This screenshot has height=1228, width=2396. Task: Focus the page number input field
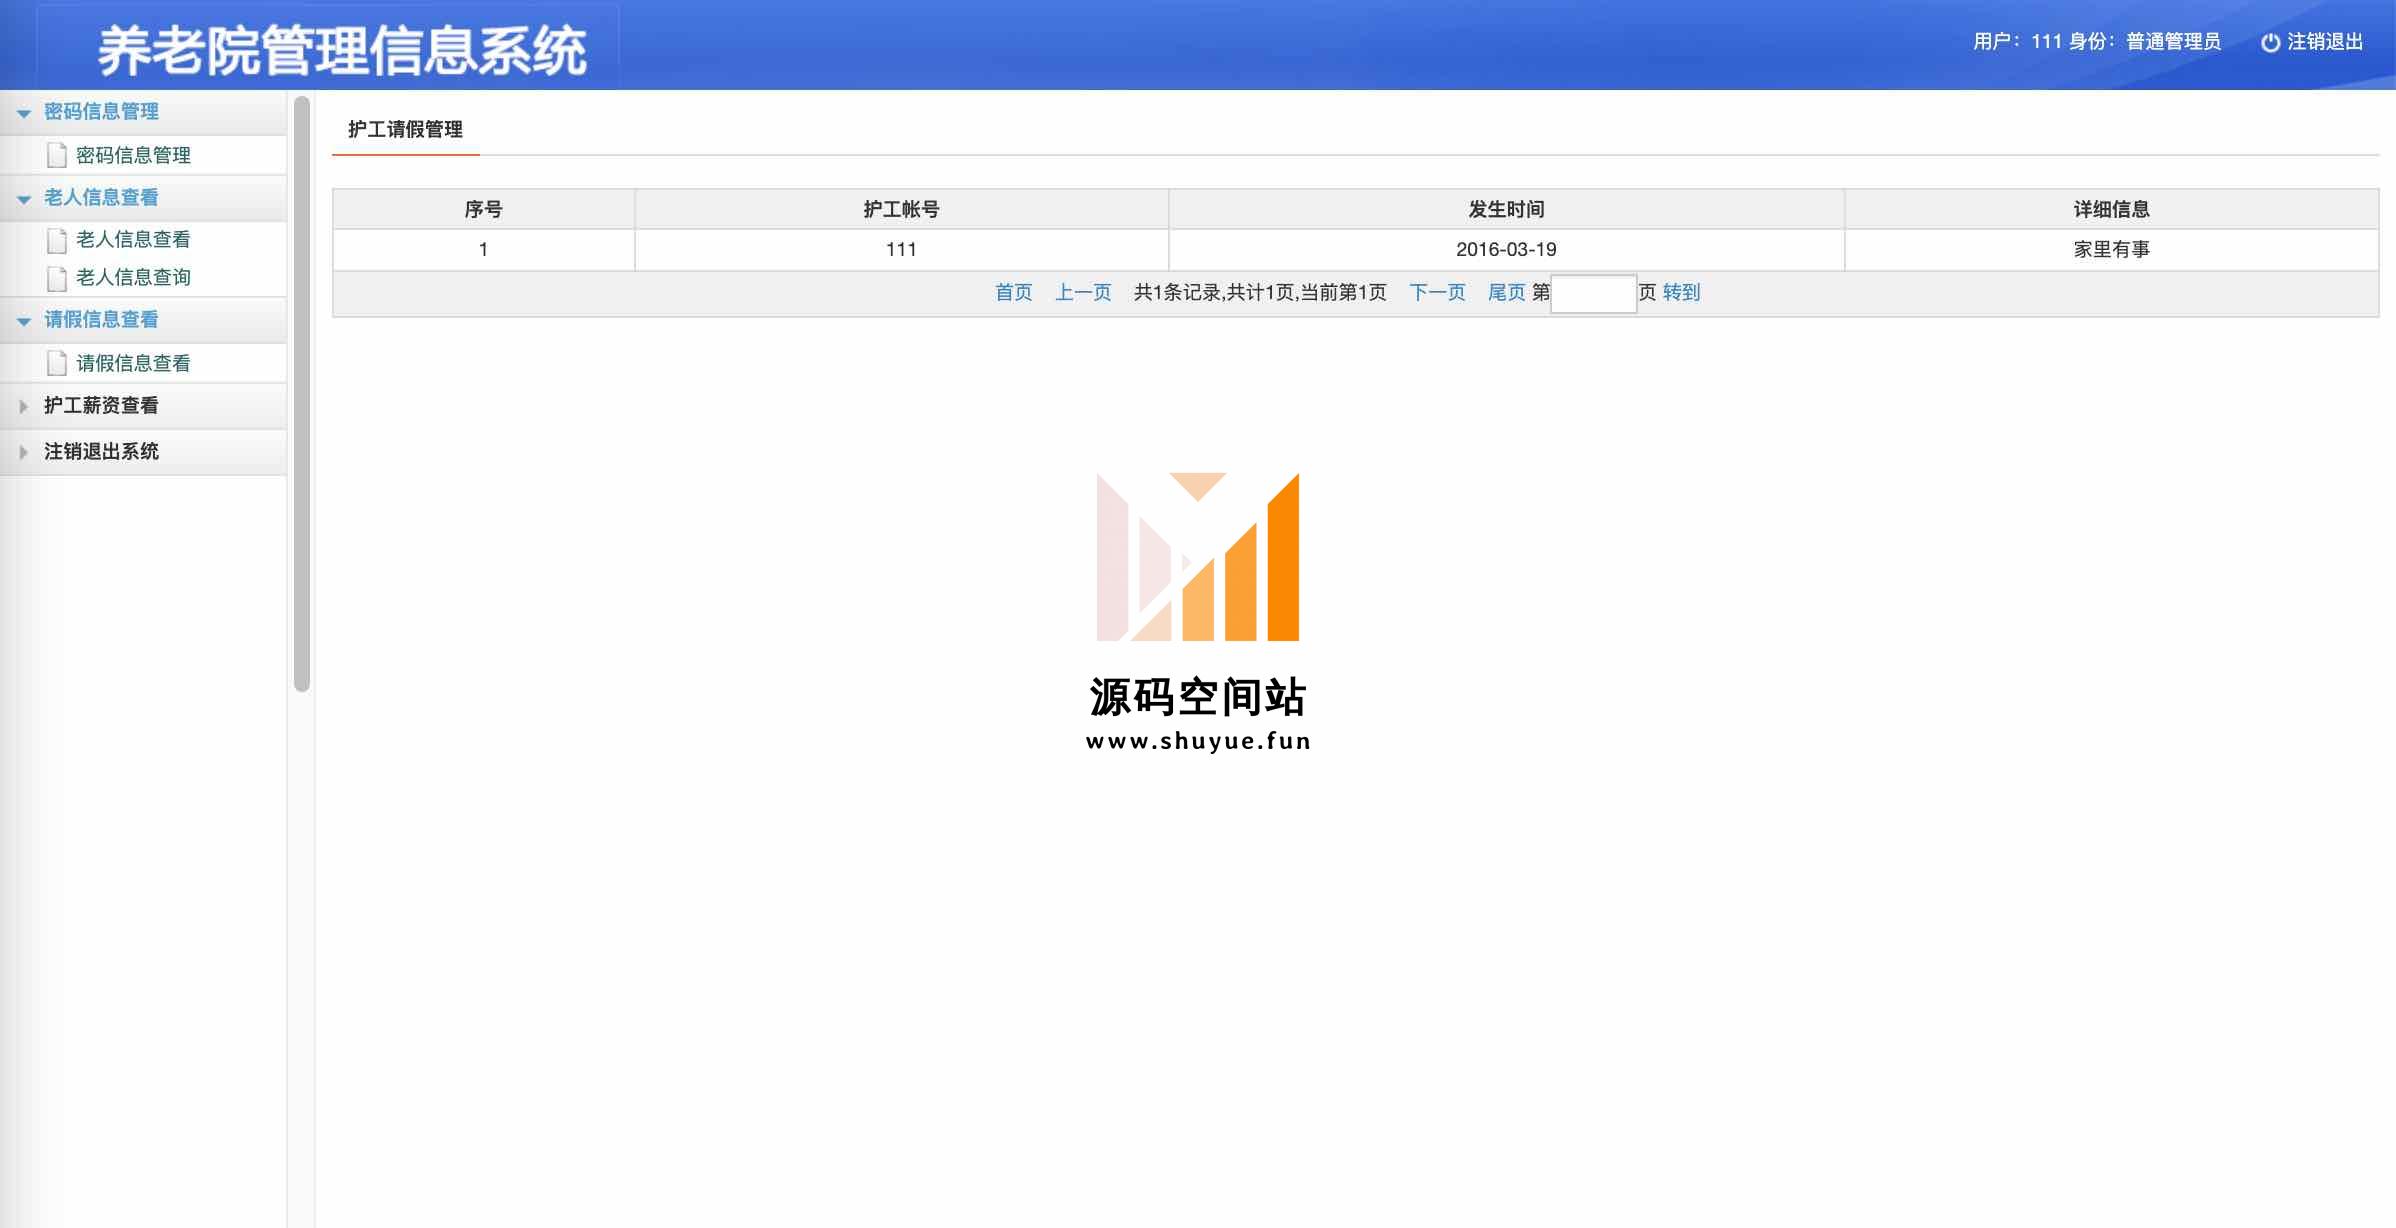pos(1593,294)
